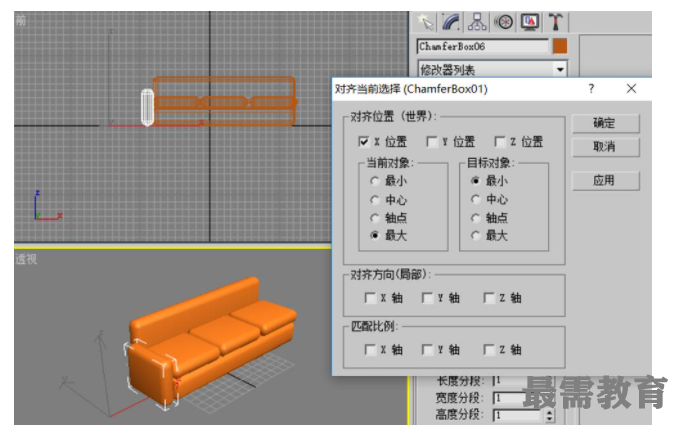Enable X 轴 in 对齐方向

click(x=370, y=297)
